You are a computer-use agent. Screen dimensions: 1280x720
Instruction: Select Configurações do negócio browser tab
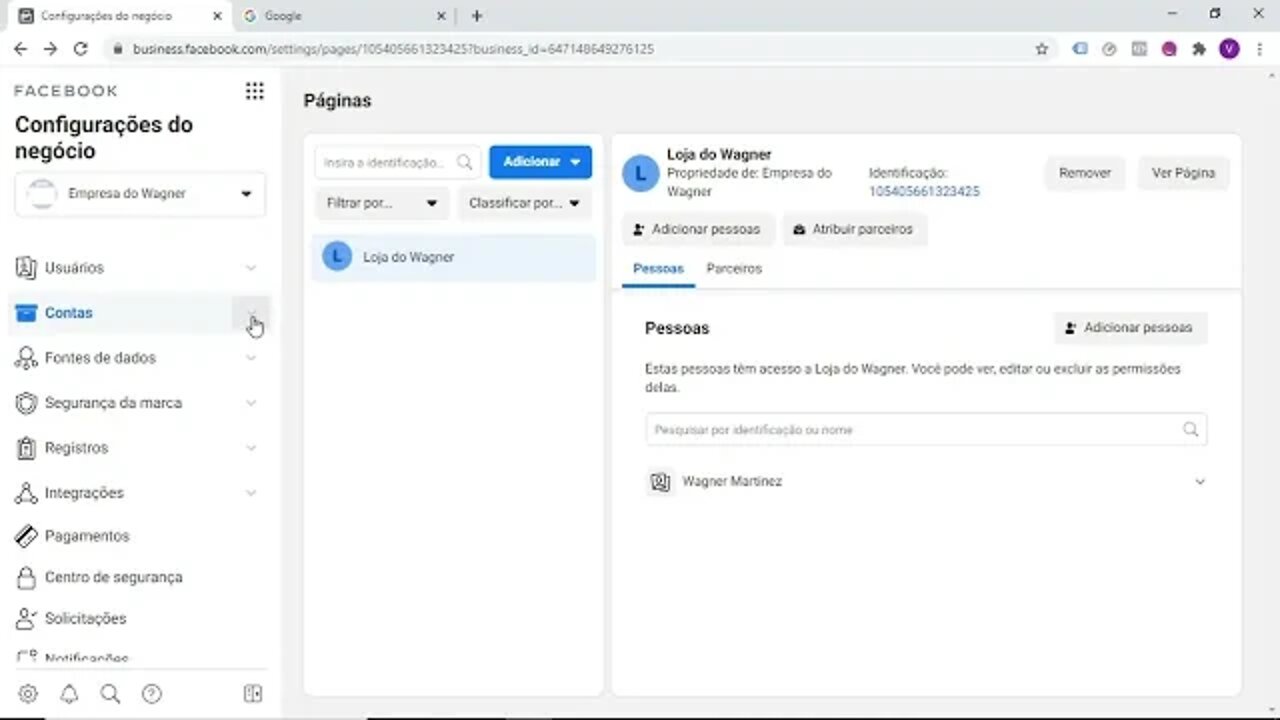118,16
